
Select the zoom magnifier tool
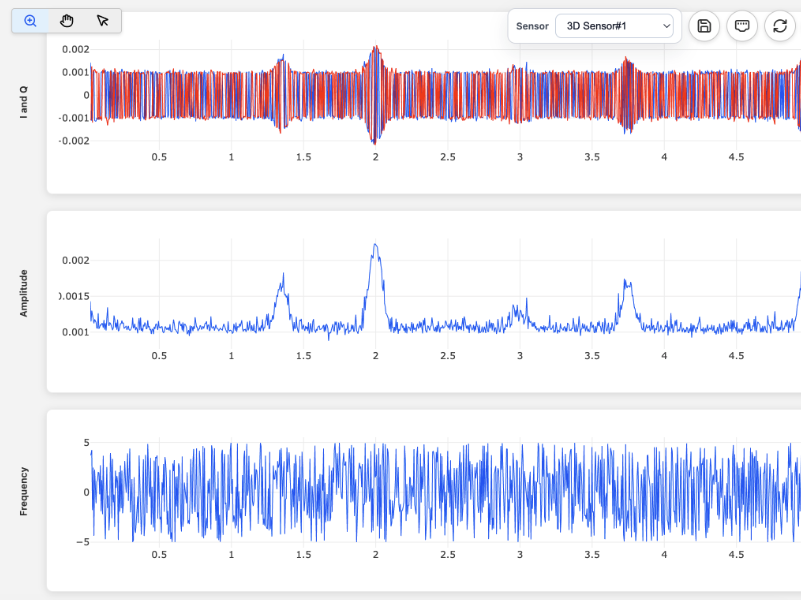[30, 21]
